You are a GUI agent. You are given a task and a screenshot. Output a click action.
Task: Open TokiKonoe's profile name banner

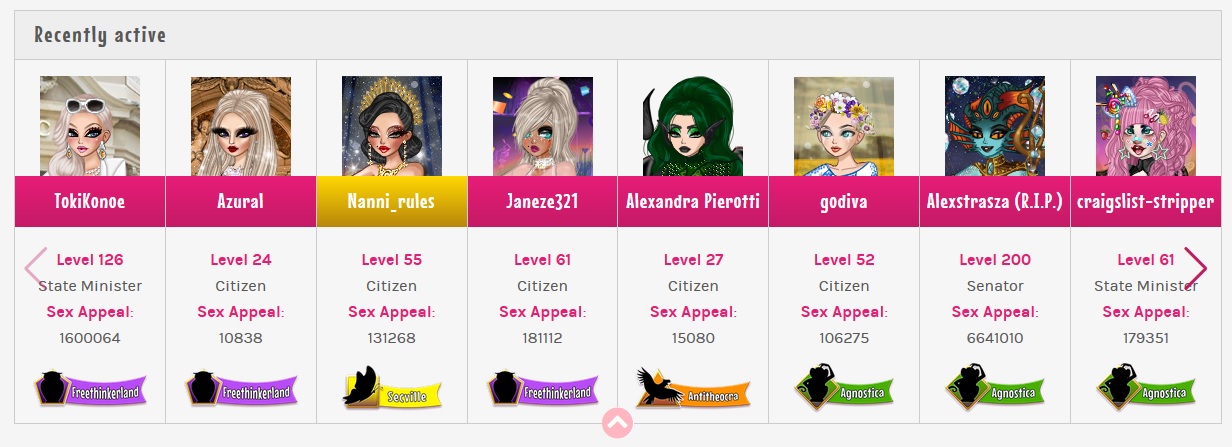90,201
